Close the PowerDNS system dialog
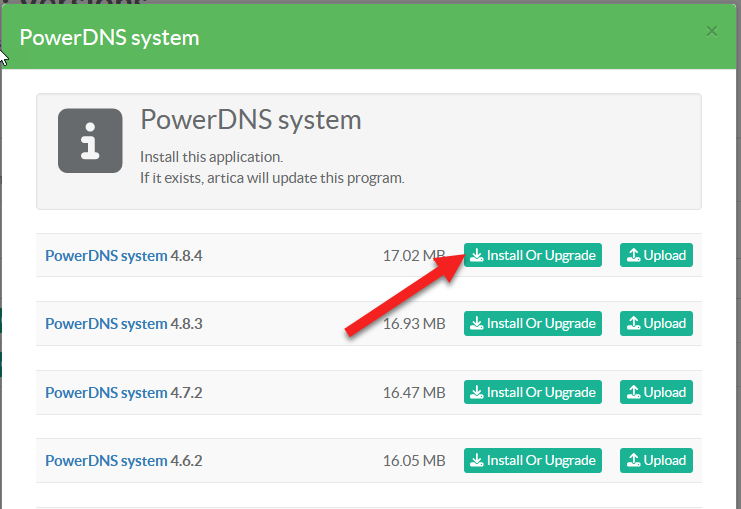 [x=712, y=31]
